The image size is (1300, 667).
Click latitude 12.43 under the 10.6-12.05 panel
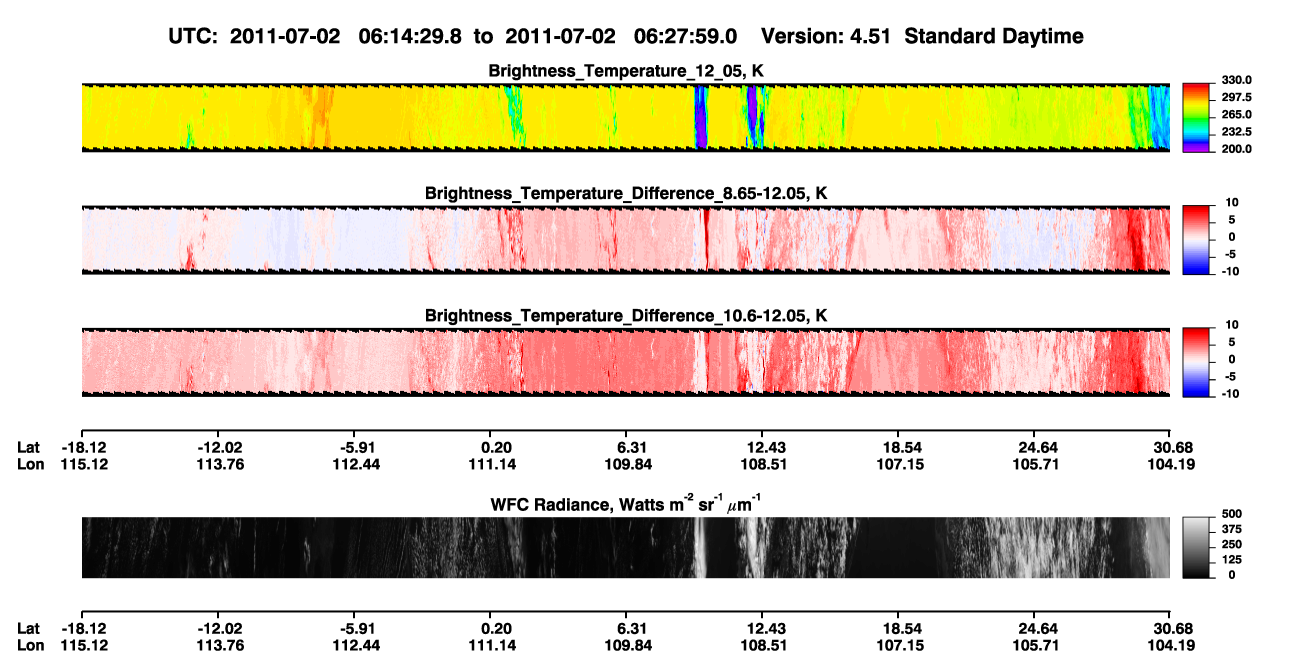click(763, 446)
